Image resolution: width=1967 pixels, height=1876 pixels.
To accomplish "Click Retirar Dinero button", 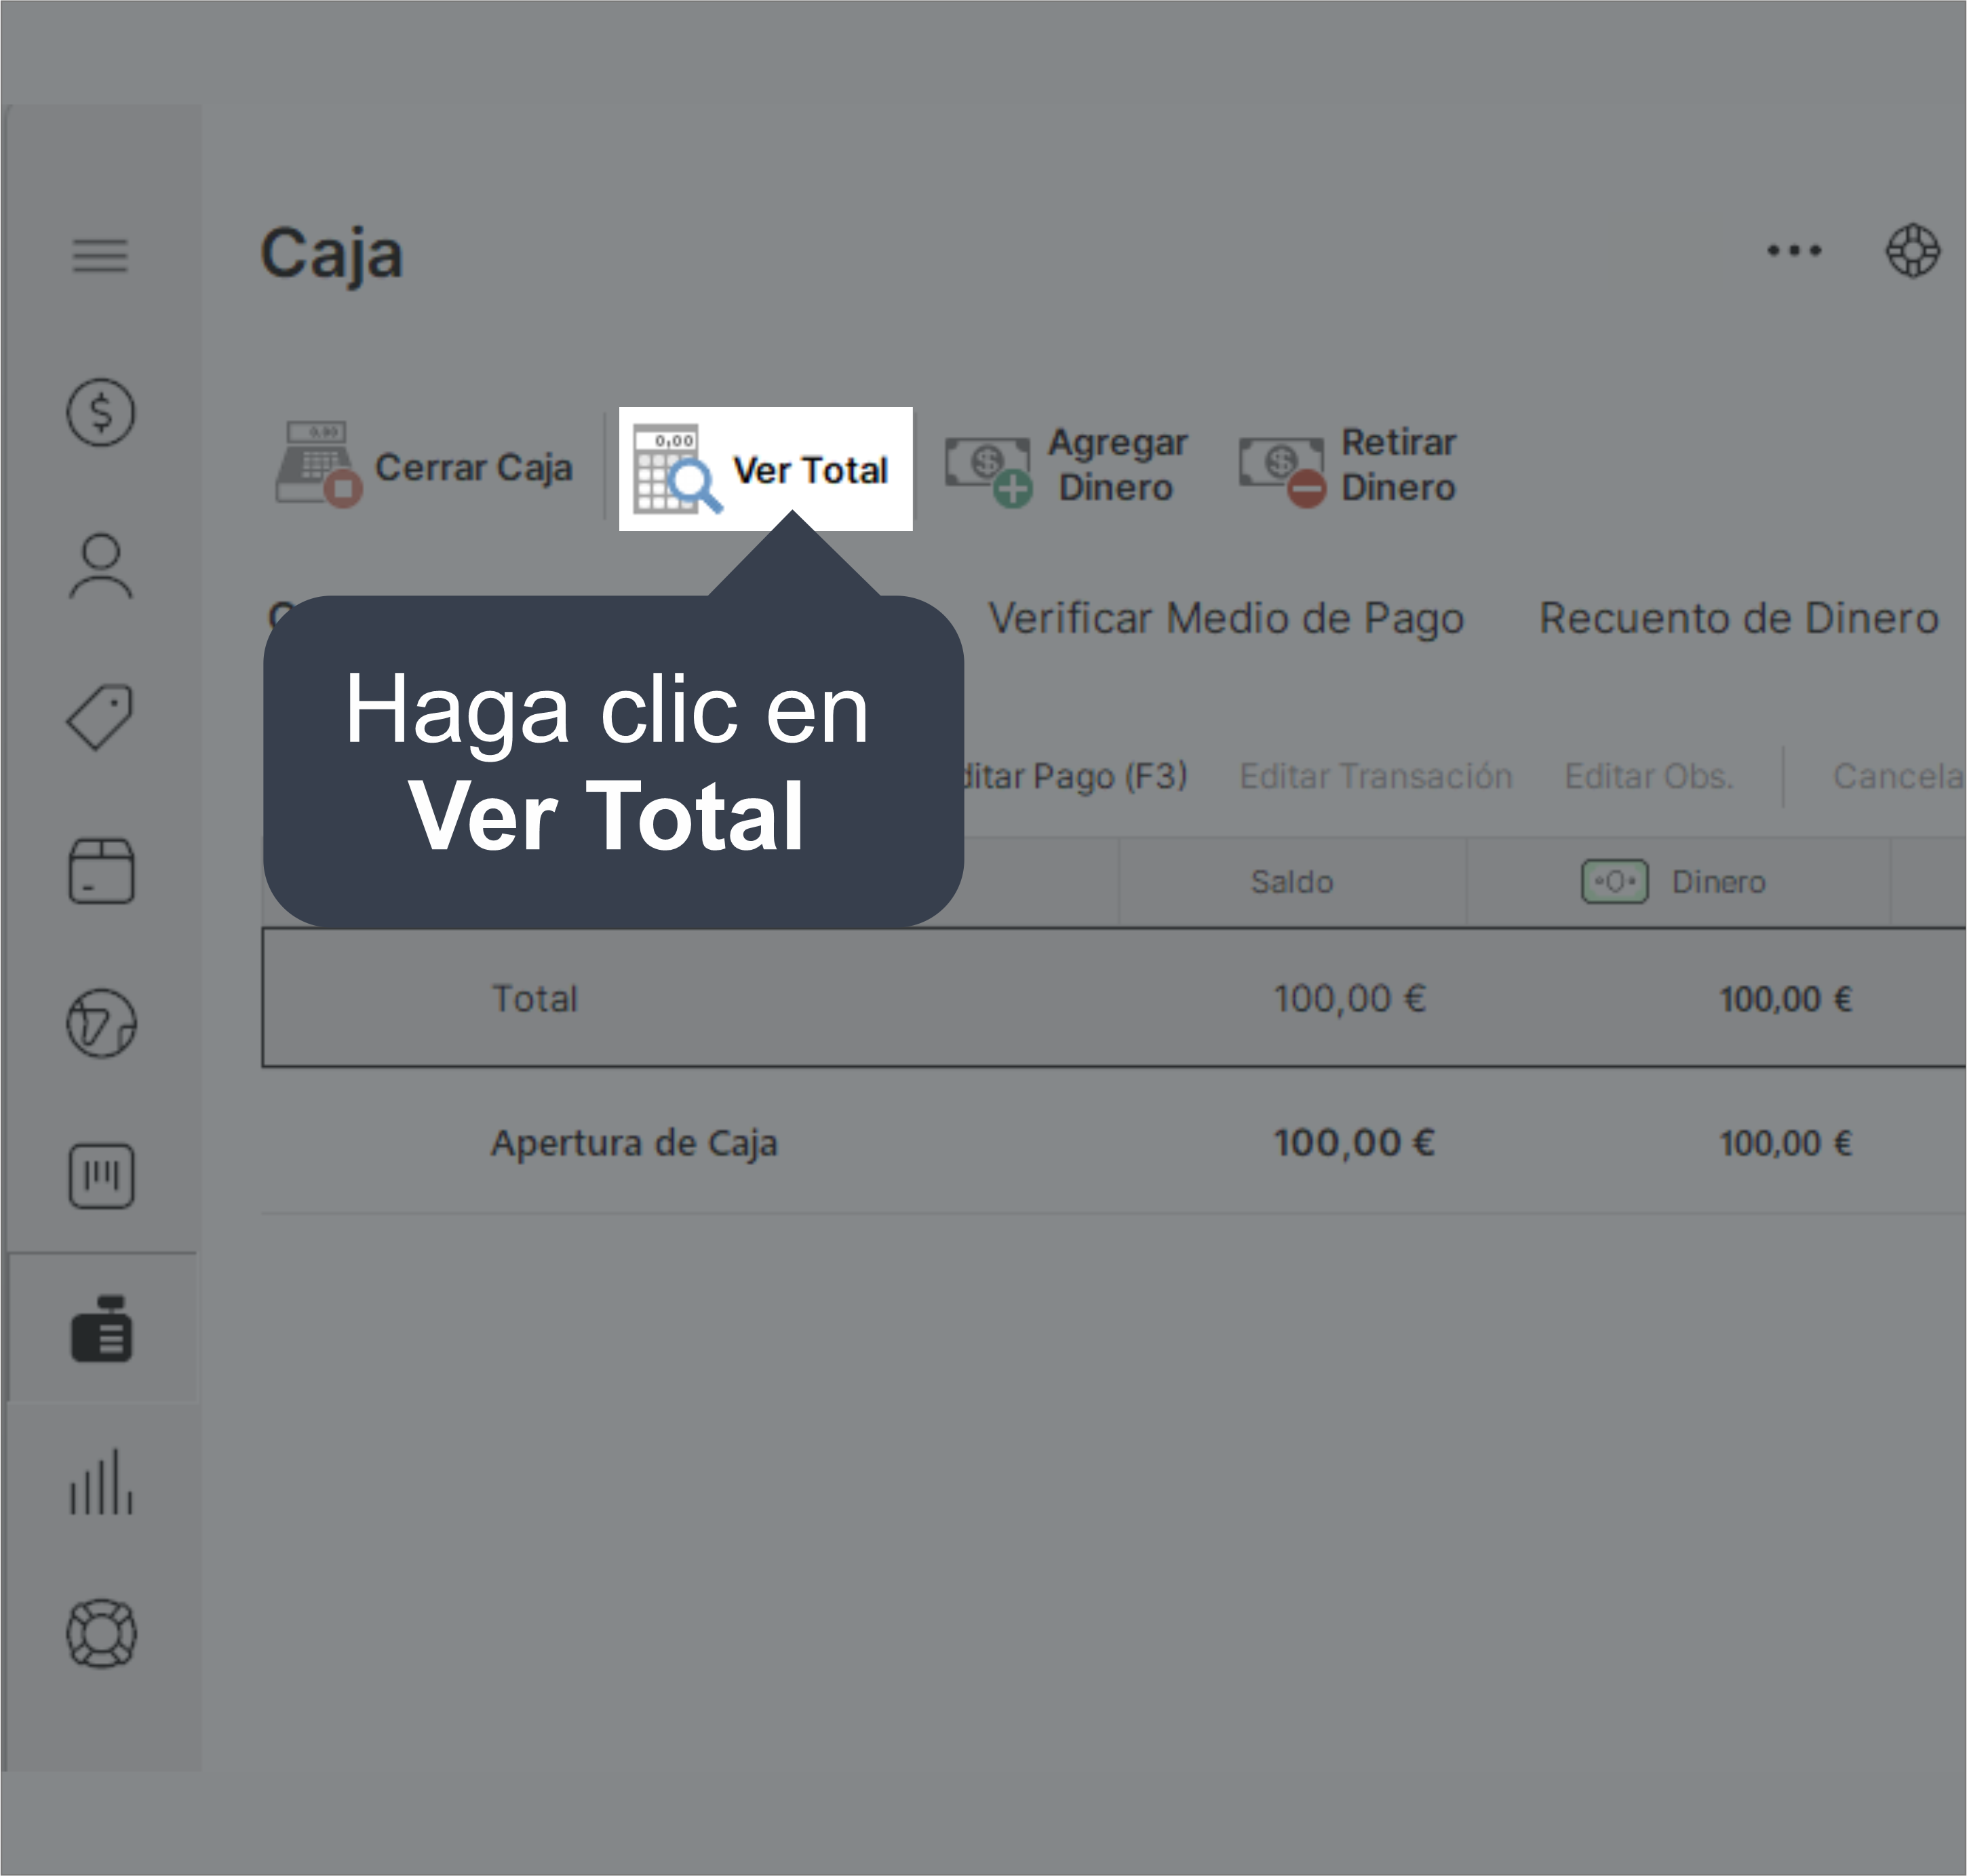I will pos(1348,465).
